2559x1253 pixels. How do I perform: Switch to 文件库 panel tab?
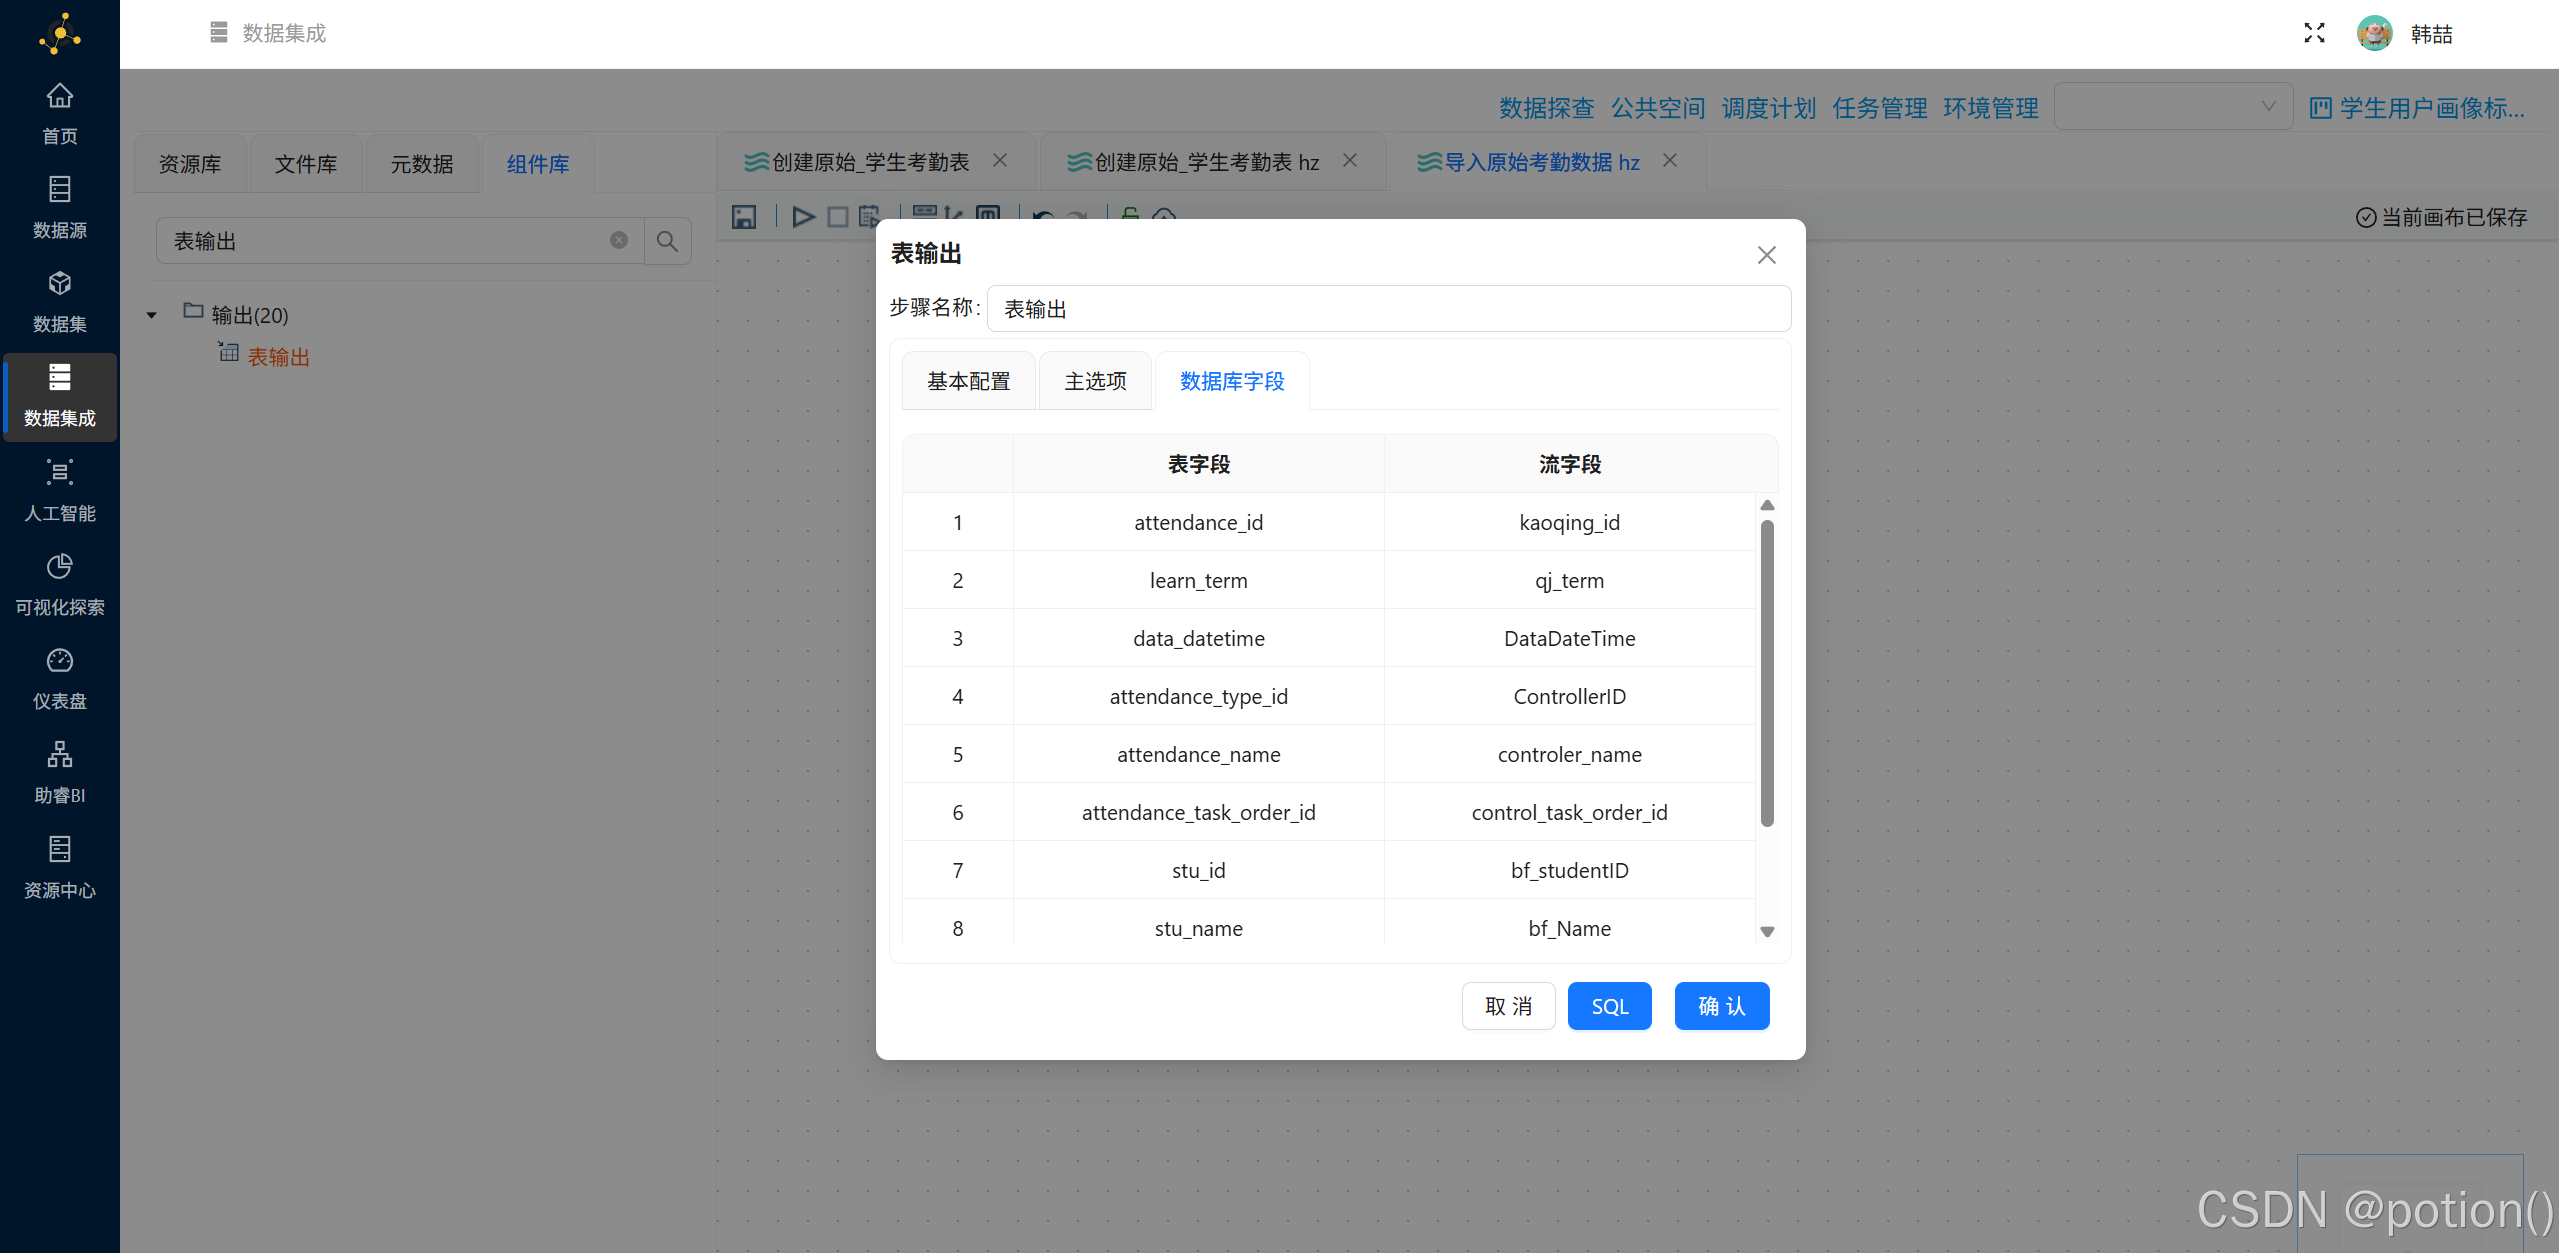[x=306, y=164]
